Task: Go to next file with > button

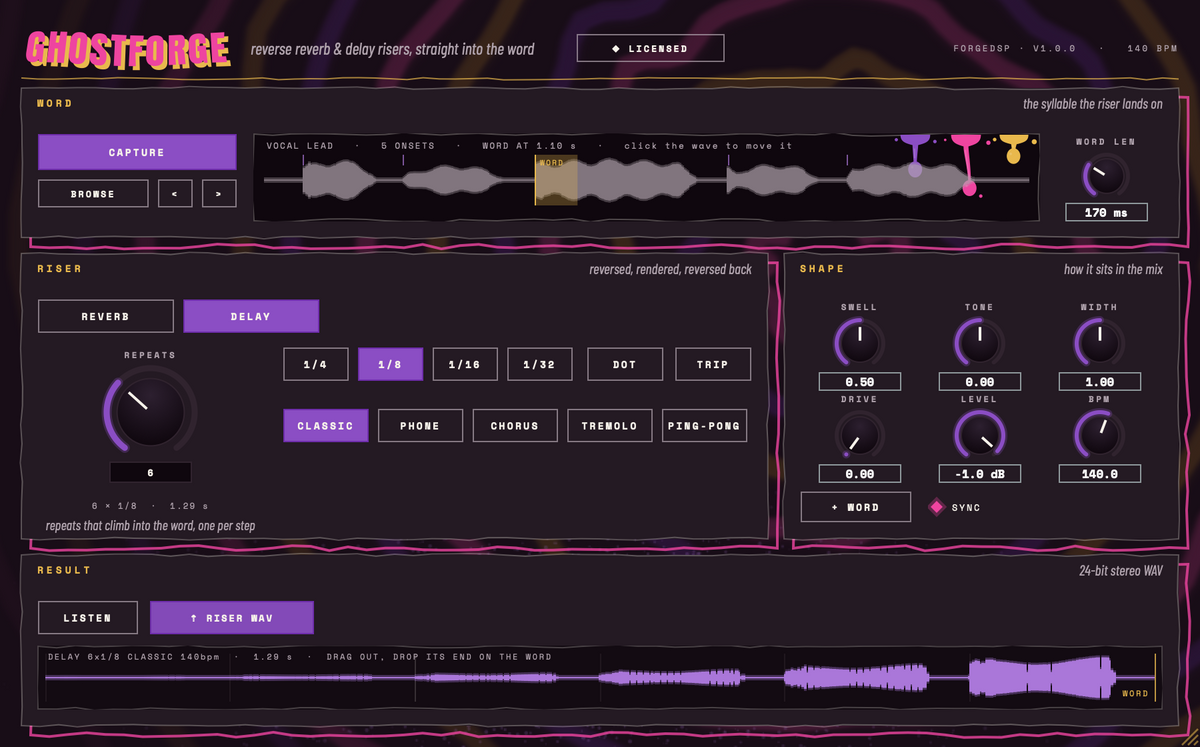Action: point(219,193)
